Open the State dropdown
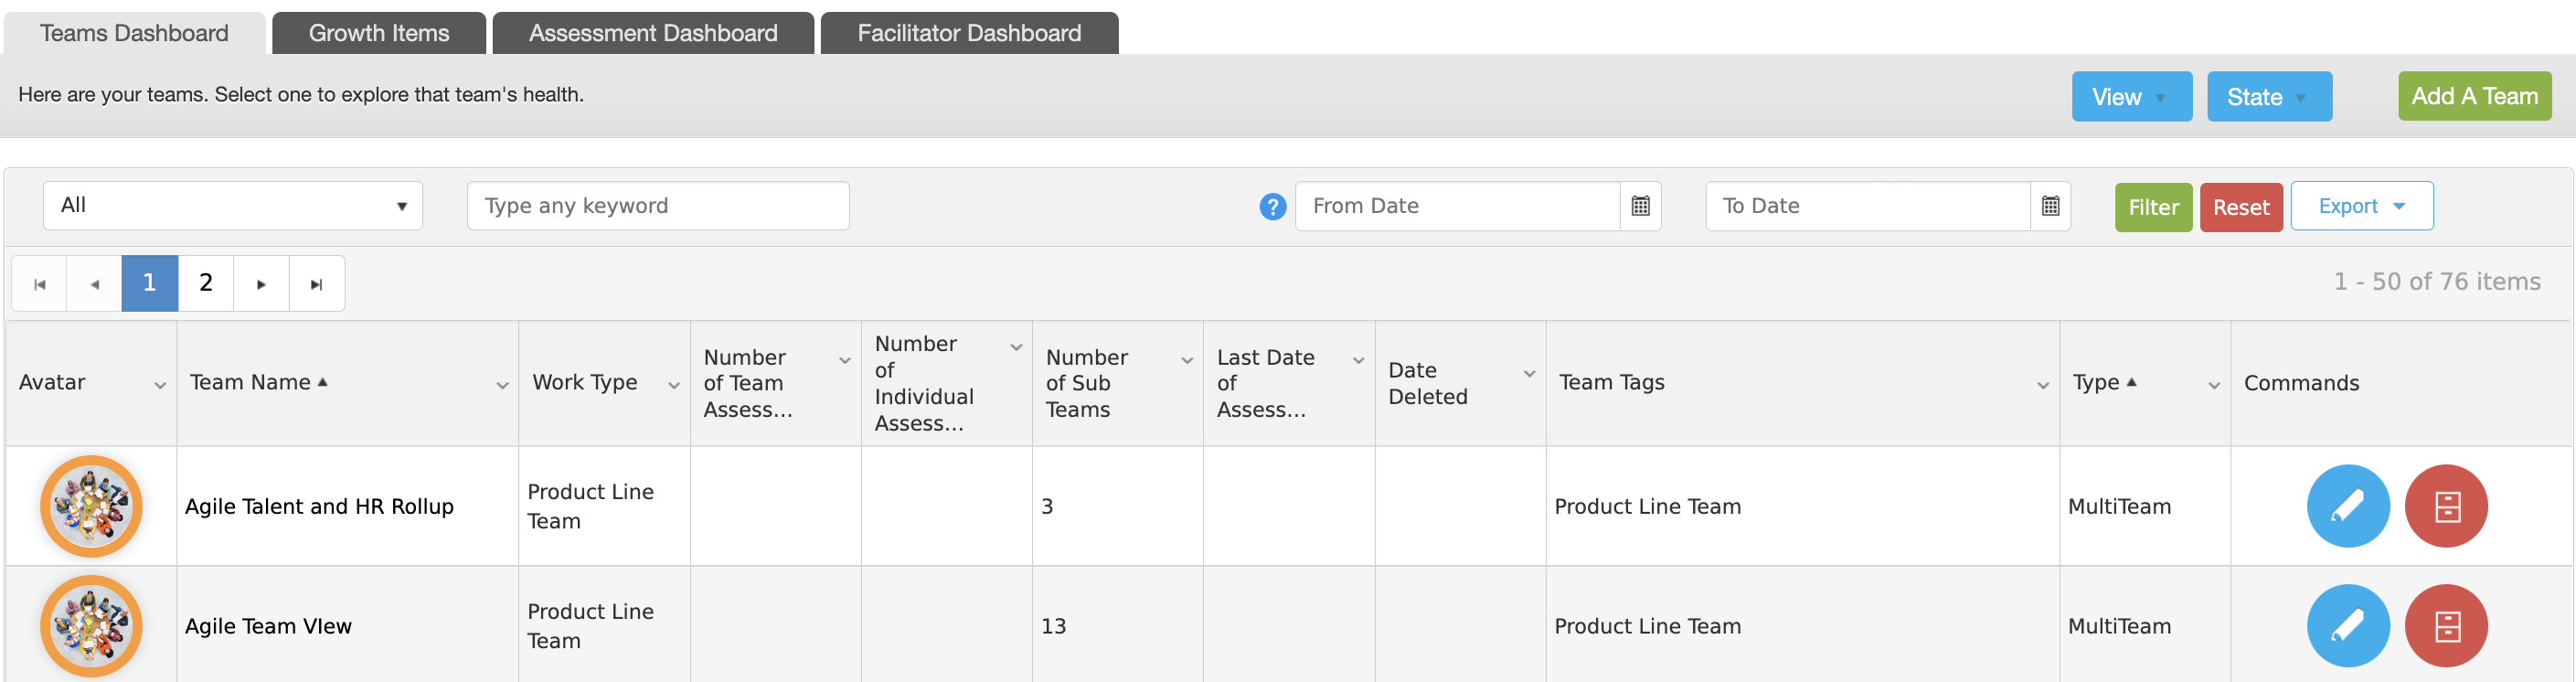Image resolution: width=2576 pixels, height=682 pixels. 2269,97
